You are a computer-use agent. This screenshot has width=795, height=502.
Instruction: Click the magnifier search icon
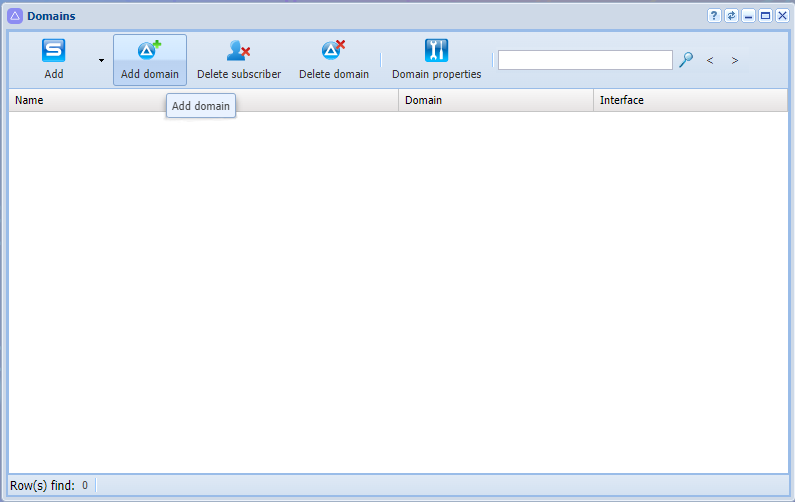pos(686,60)
